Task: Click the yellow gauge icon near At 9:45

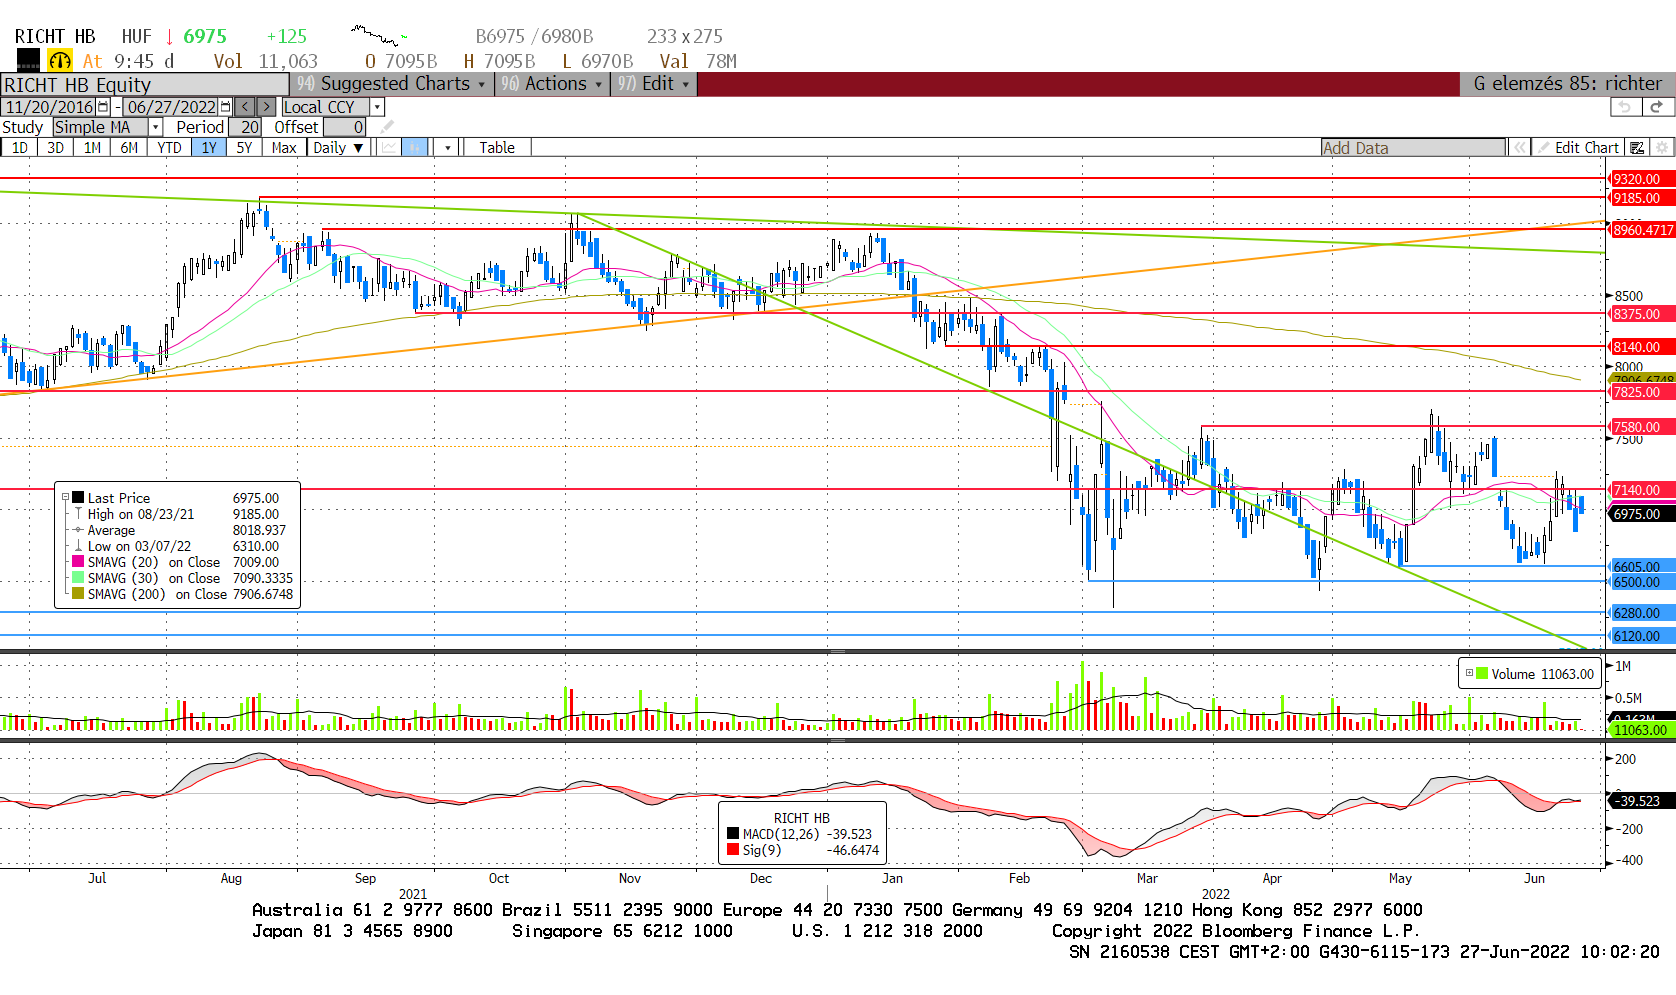Action: [x=60, y=61]
